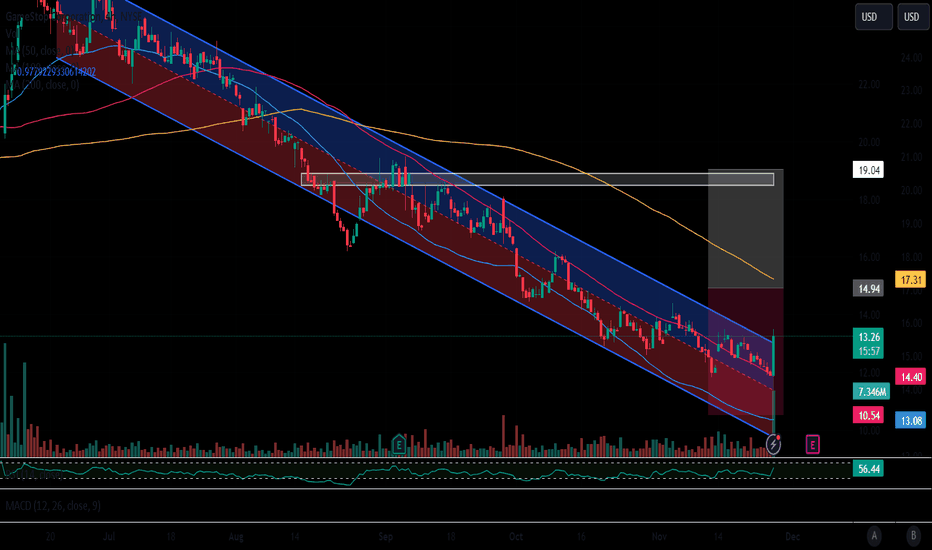
Task: Select the MA (200, close, 0) legend
Action: point(42,85)
